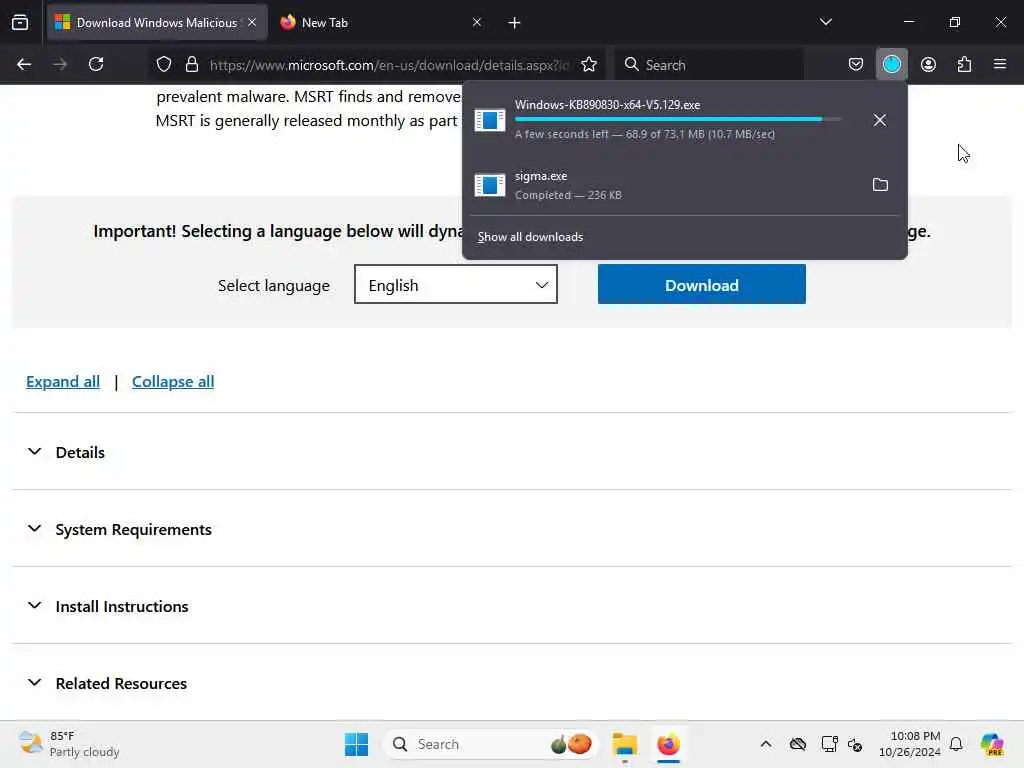The height and width of the screenshot is (768, 1024).
Task: Click the Firefox taskbar icon
Action: coord(669,744)
